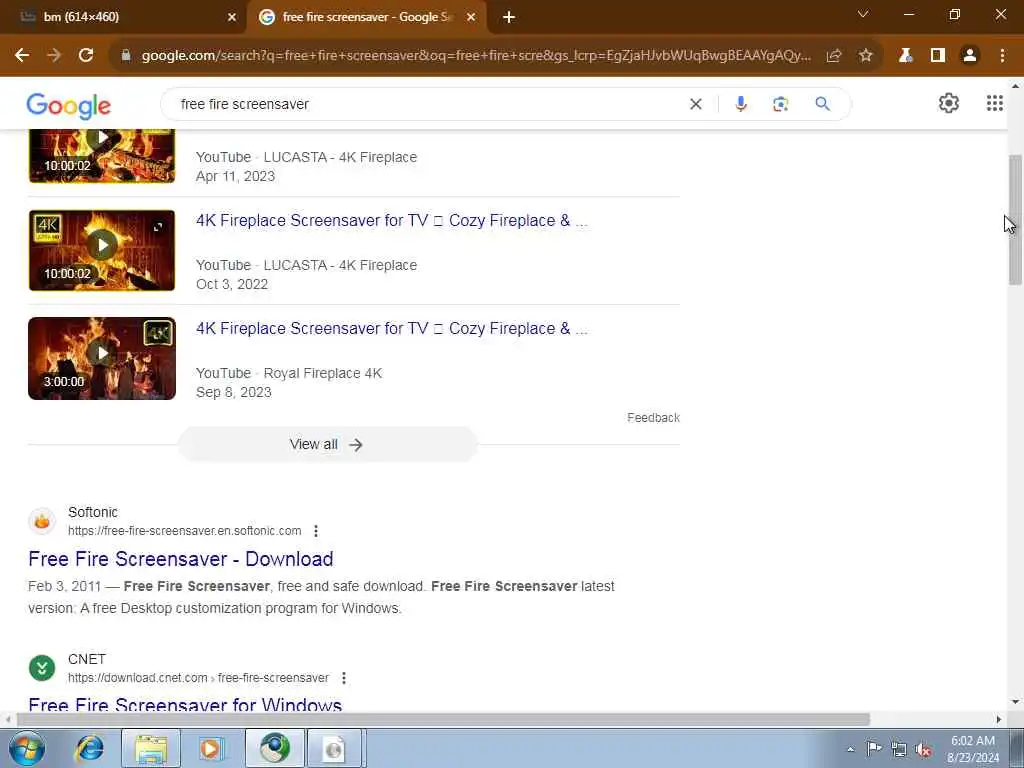Screen dimensions: 1024x768
Task: Bookmark this page with the star
Action: [866, 56]
